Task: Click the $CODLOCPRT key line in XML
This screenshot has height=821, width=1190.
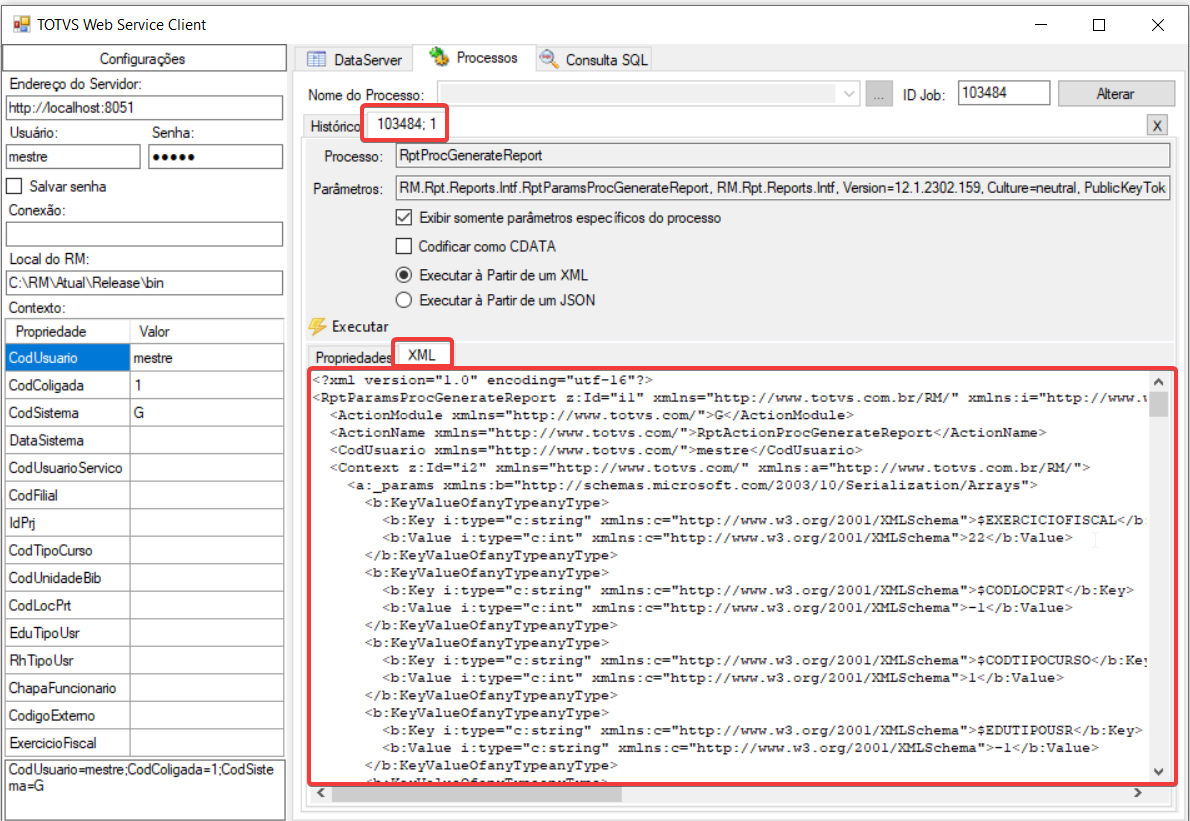Action: 757,590
